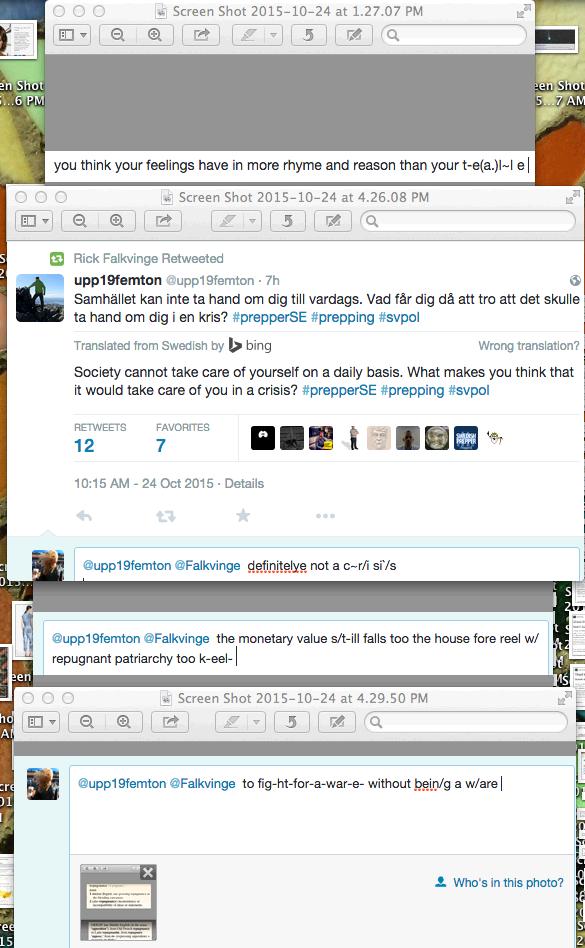Open the attached photo thumbnail in reply
Screen dimensions: 585x948
118,903
